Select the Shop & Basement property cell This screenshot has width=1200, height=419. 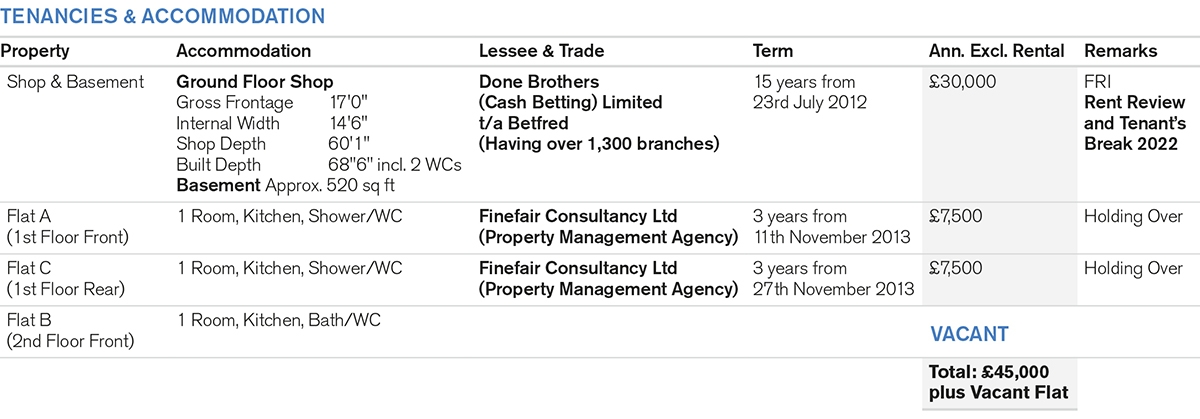click(75, 82)
